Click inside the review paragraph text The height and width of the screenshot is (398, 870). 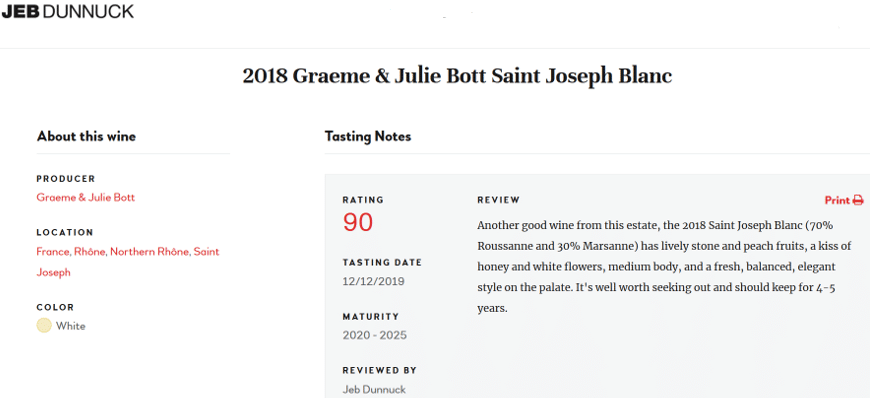coord(664,266)
